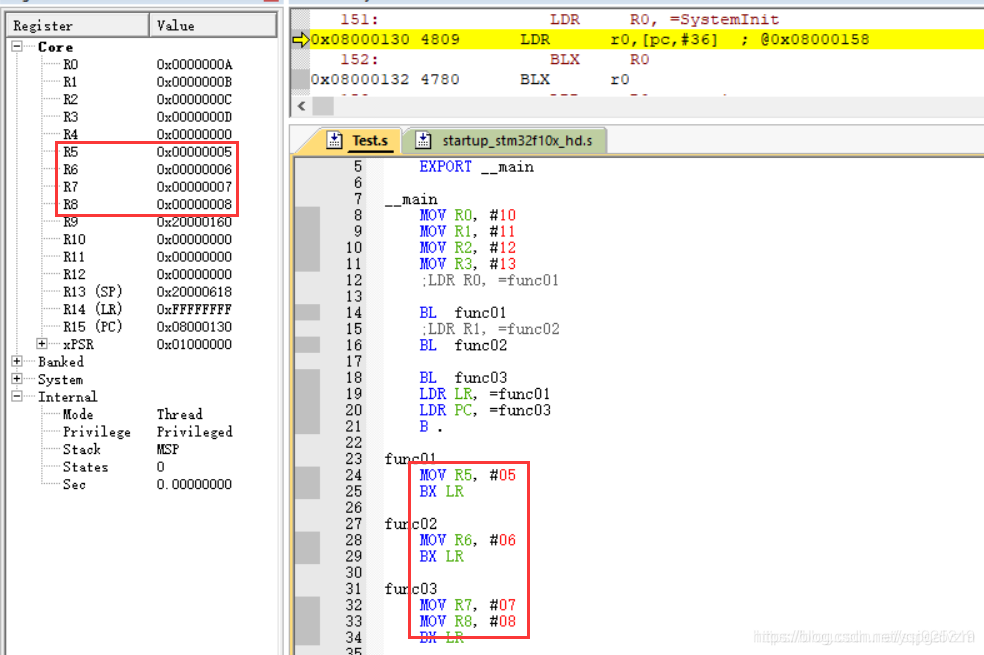Click commented line 12 LDR R0, =func01
The image size is (984, 655).
coord(489,280)
